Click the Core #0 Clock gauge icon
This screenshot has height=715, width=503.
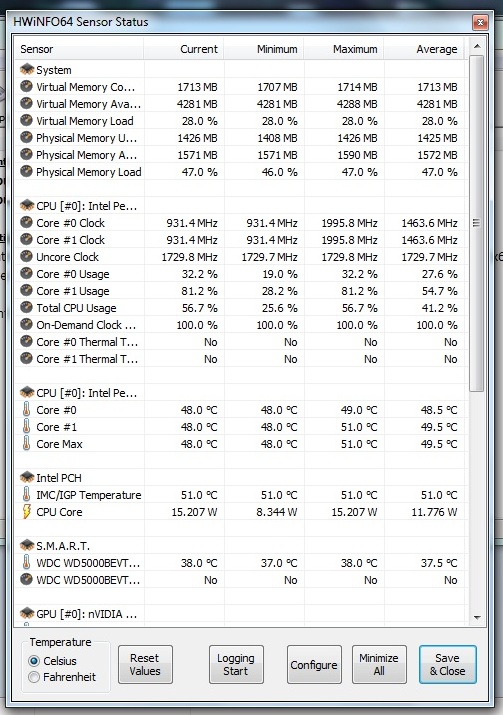(26, 223)
